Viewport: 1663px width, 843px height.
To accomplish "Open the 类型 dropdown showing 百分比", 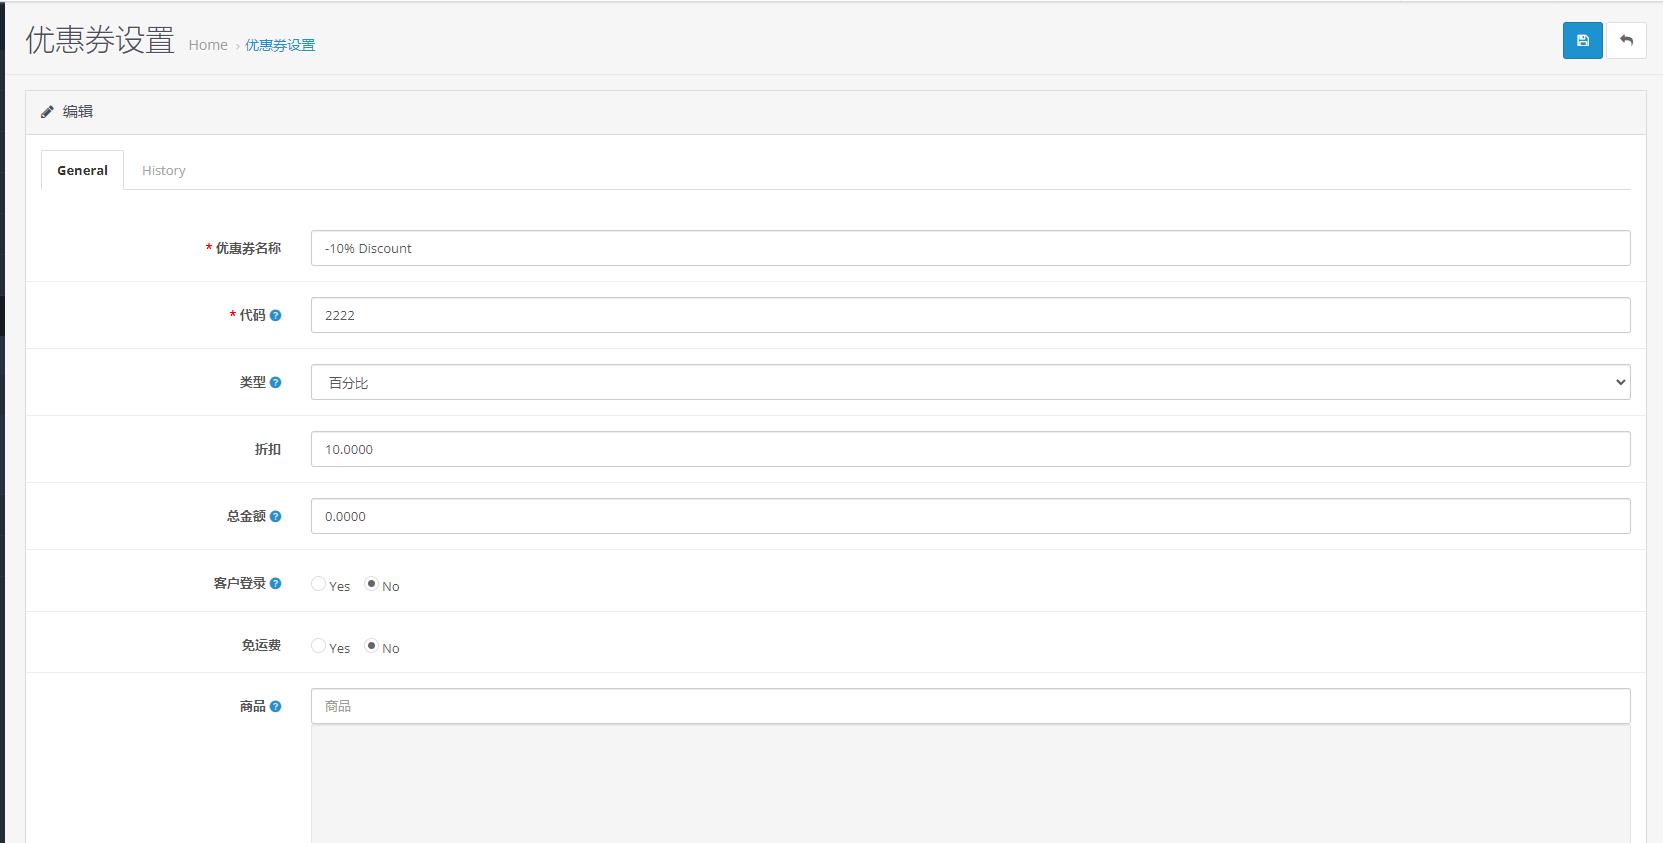I will pos(970,382).
